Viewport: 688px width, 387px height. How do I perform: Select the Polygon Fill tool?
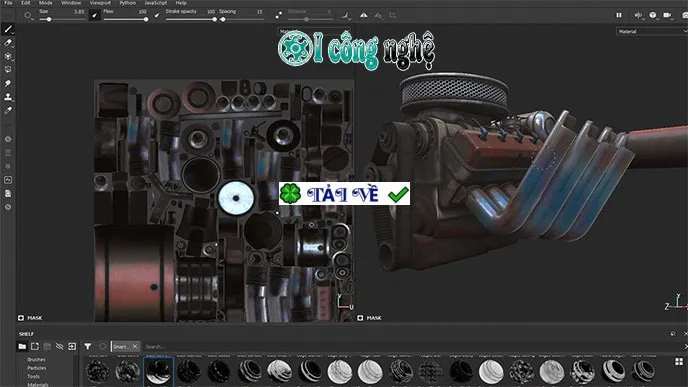8,70
